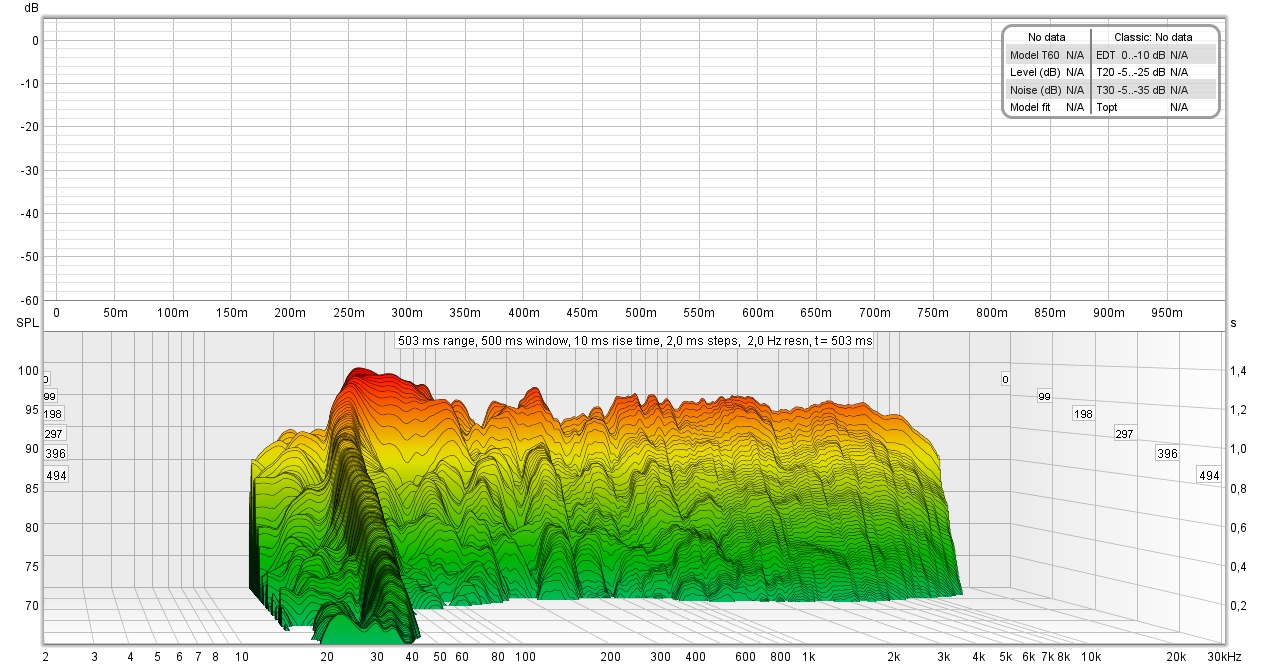Viewport: 1265px width, 669px height.
Task: Click the waterfall caption starting "503 ms range"
Action: (635, 341)
